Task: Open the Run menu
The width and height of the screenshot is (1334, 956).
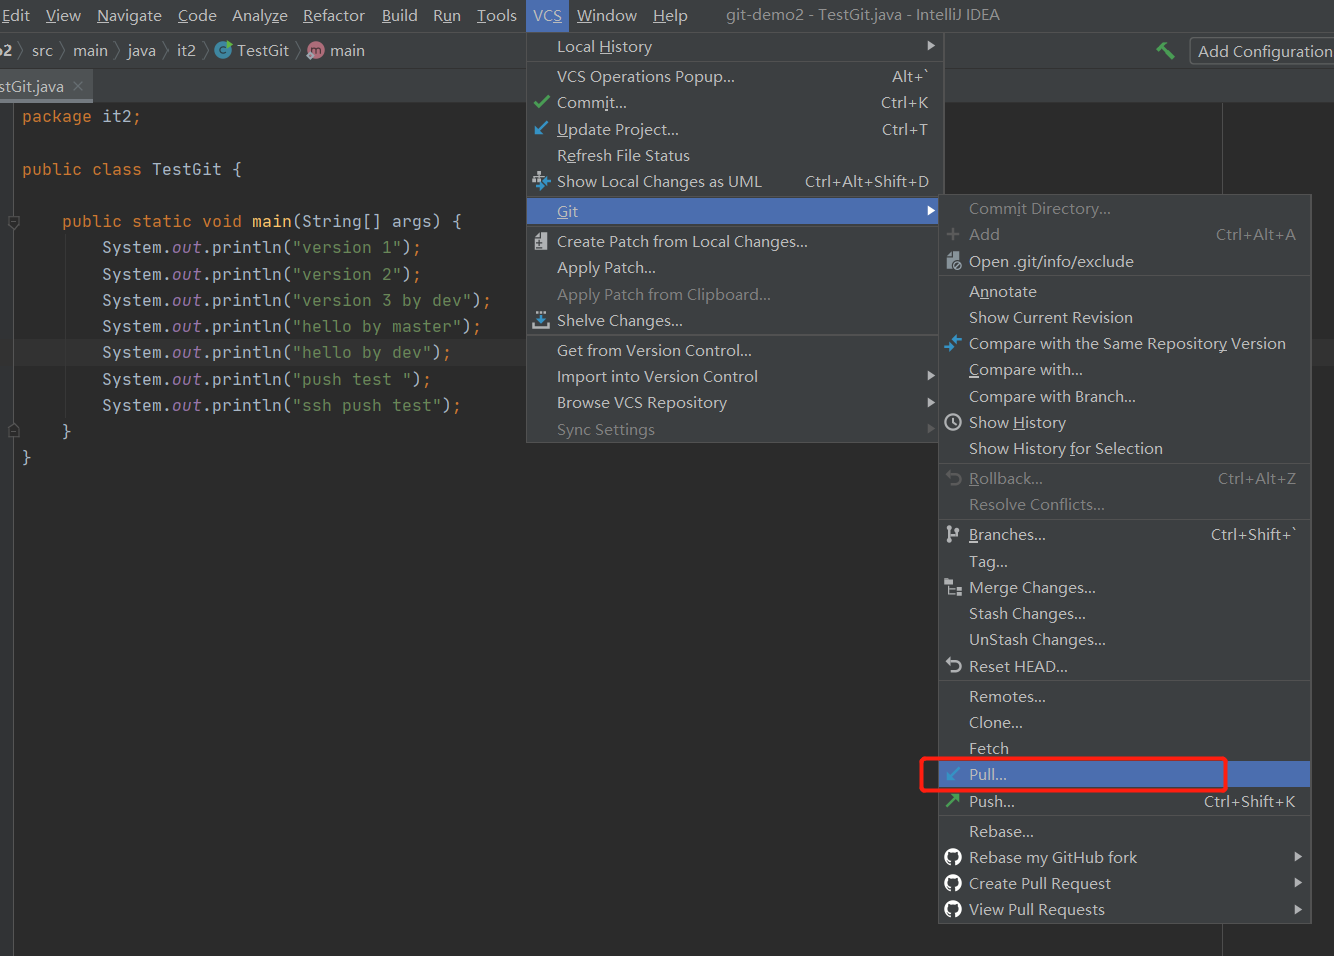Action: click(x=447, y=15)
